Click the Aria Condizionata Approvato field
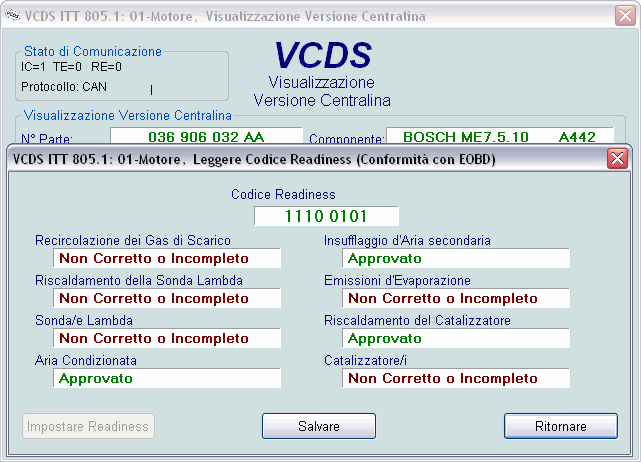Screen dimensions: 641x462 [x=167, y=378]
